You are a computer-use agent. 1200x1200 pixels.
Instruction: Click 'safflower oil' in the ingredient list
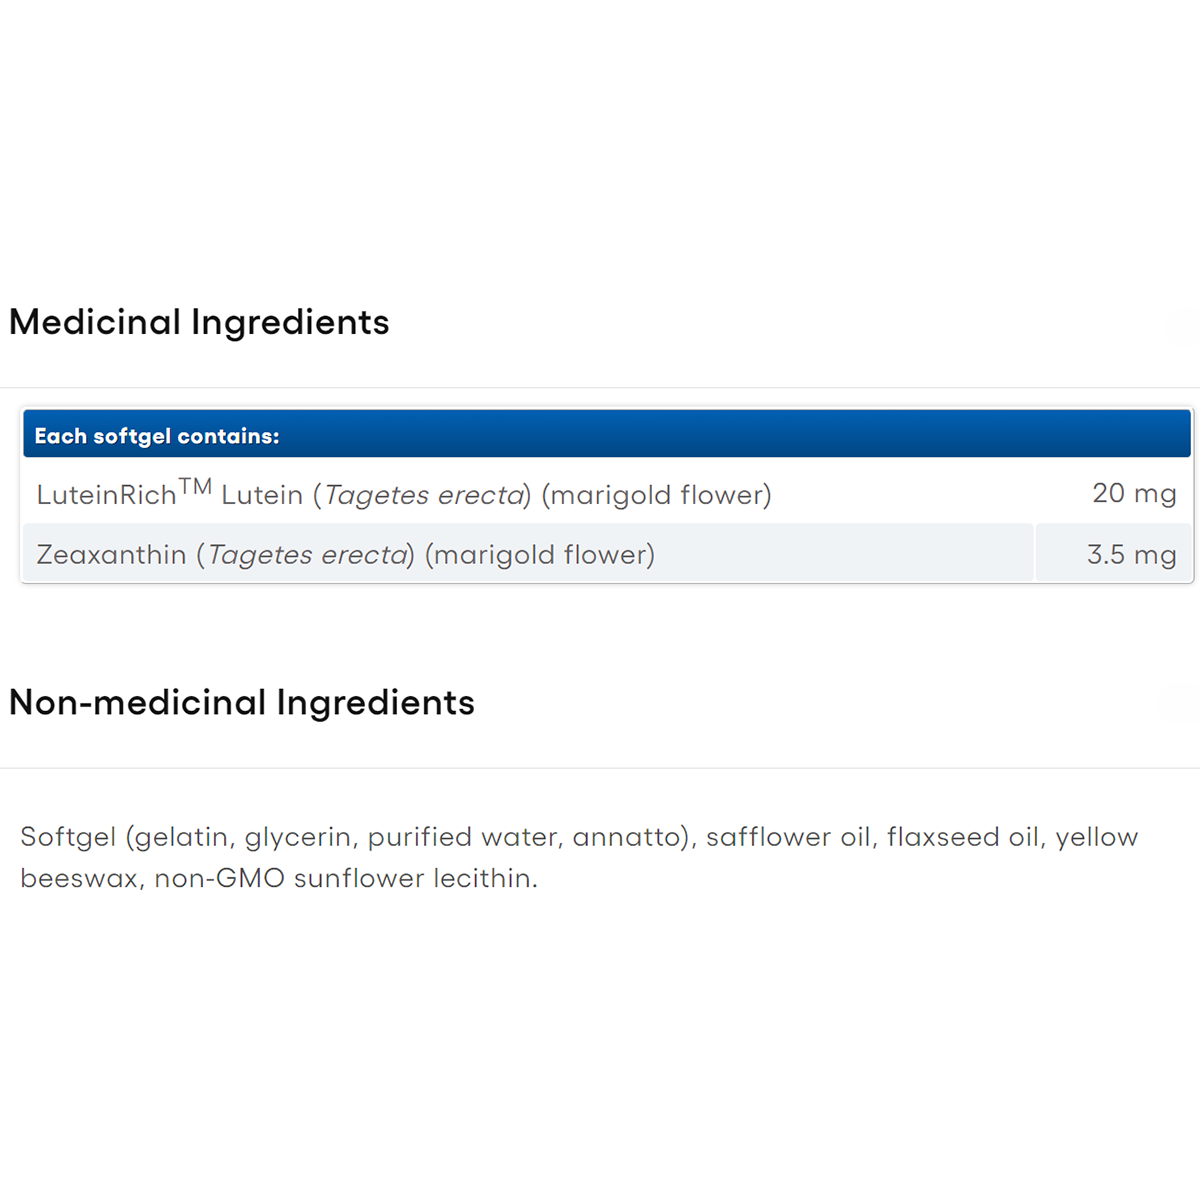790,837
